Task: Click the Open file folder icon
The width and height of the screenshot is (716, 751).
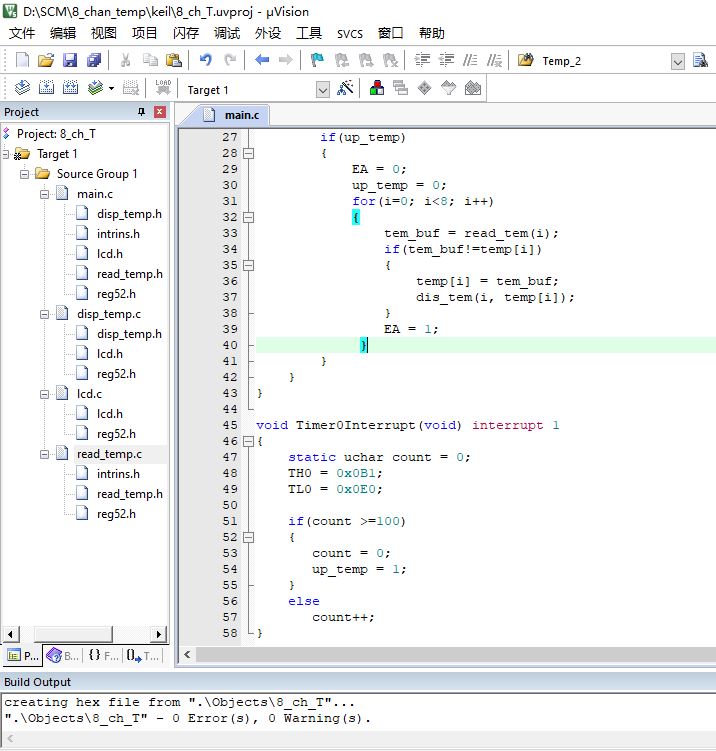Action: [x=46, y=60]
